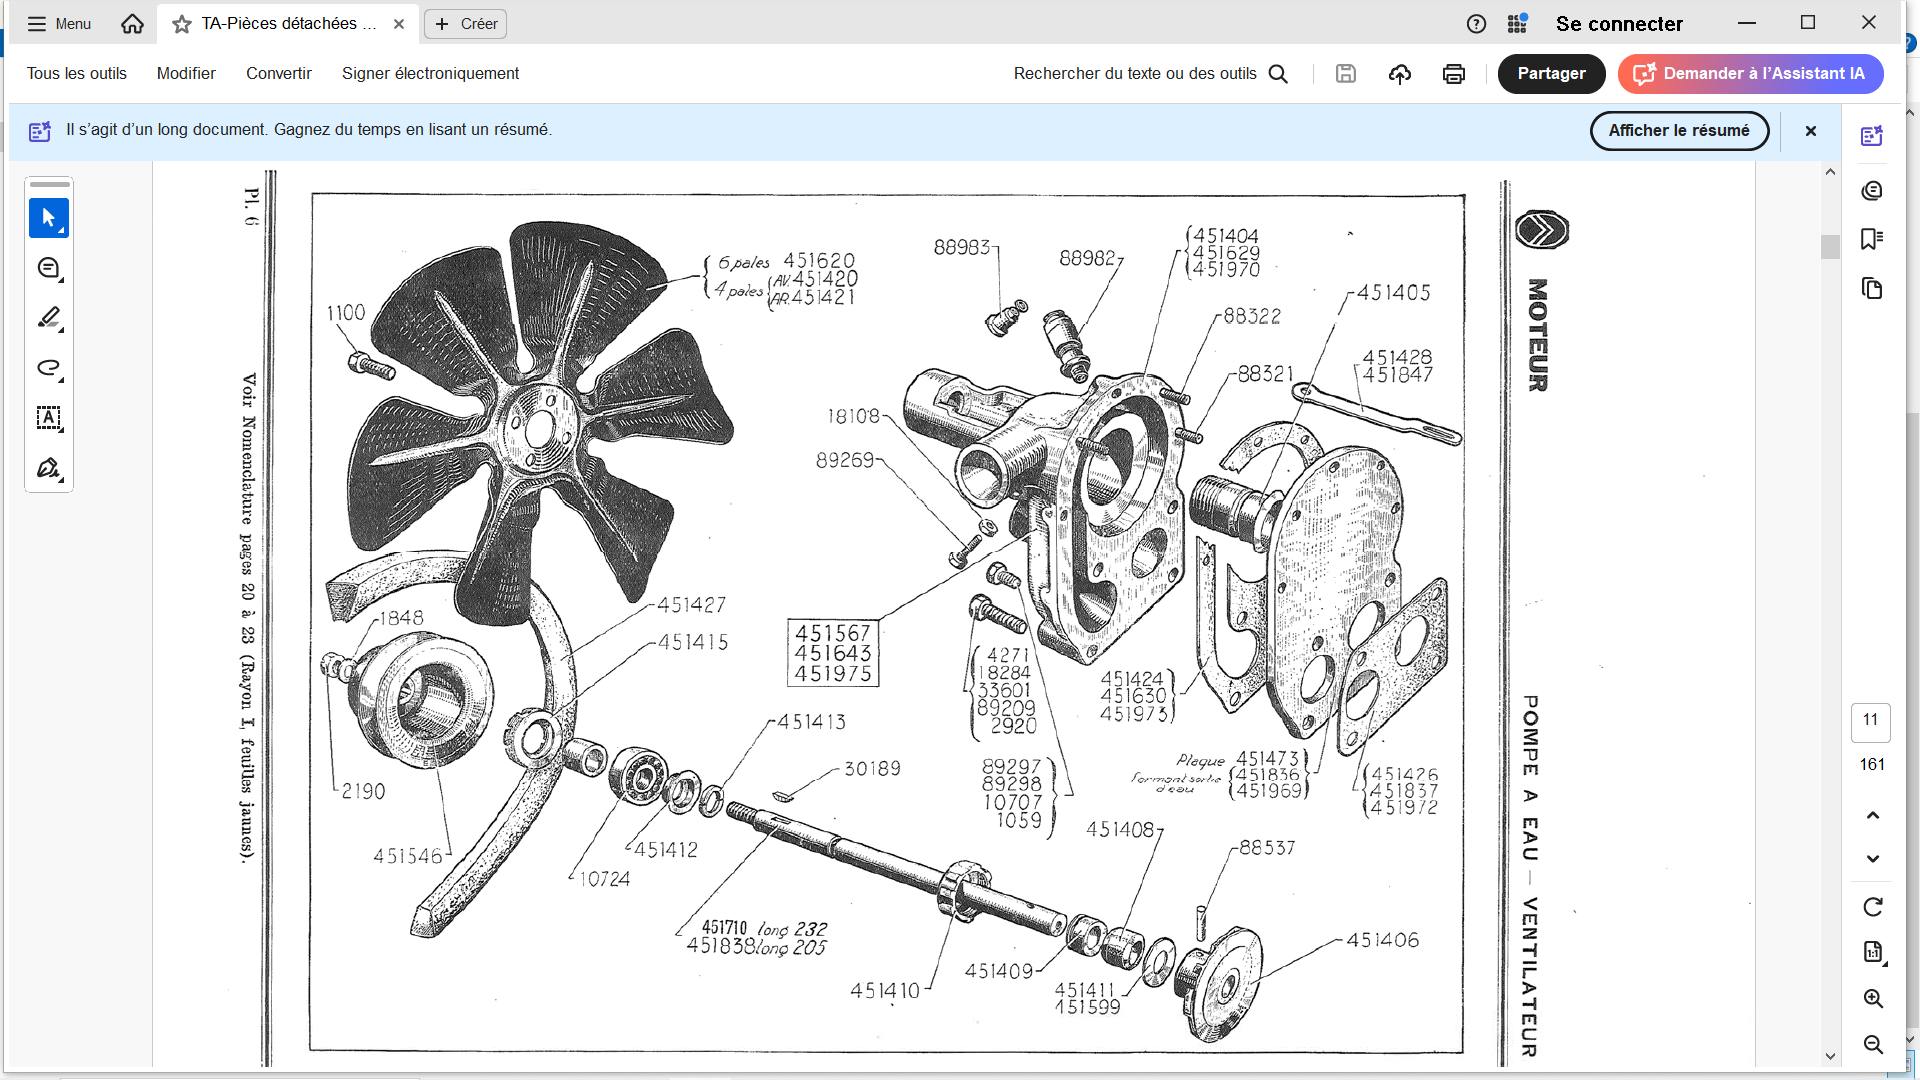The width and height of the screenshot is (1920, 1080).
Task: Click the Partager button
Action: (x=1550, y=74)
